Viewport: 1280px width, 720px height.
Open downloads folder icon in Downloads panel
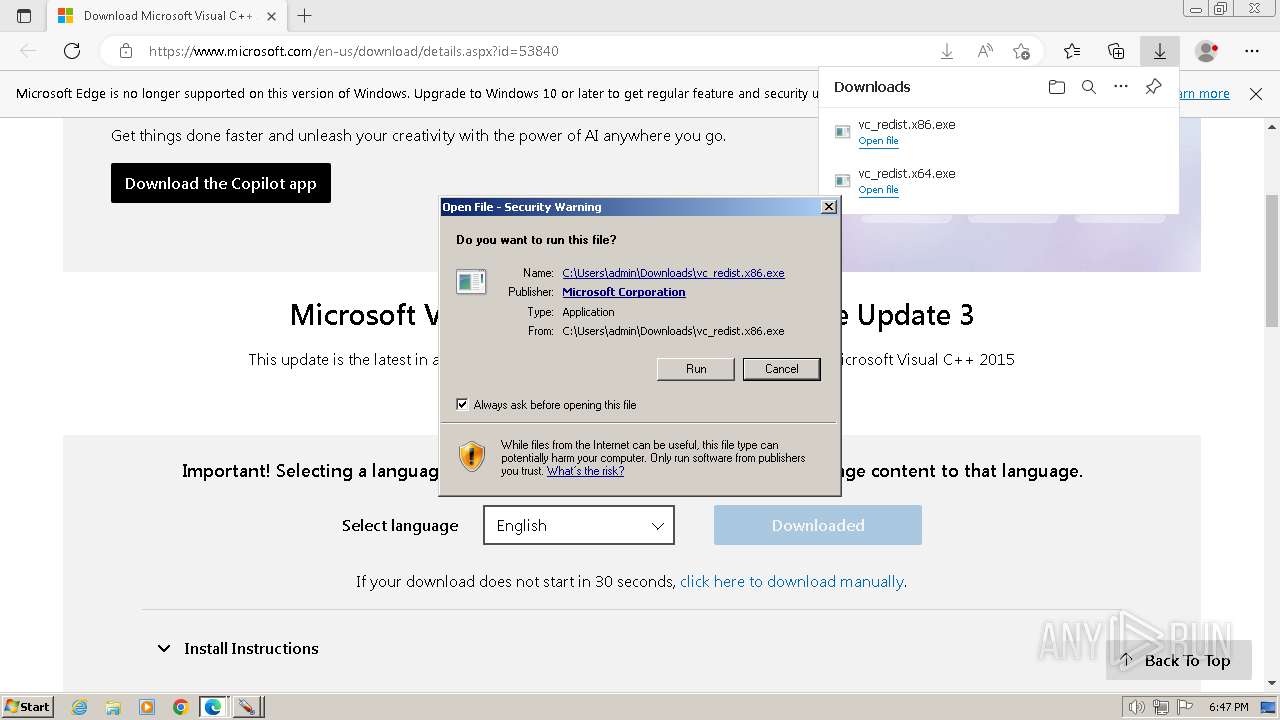pyautogui.click(x=1057, y=87)
